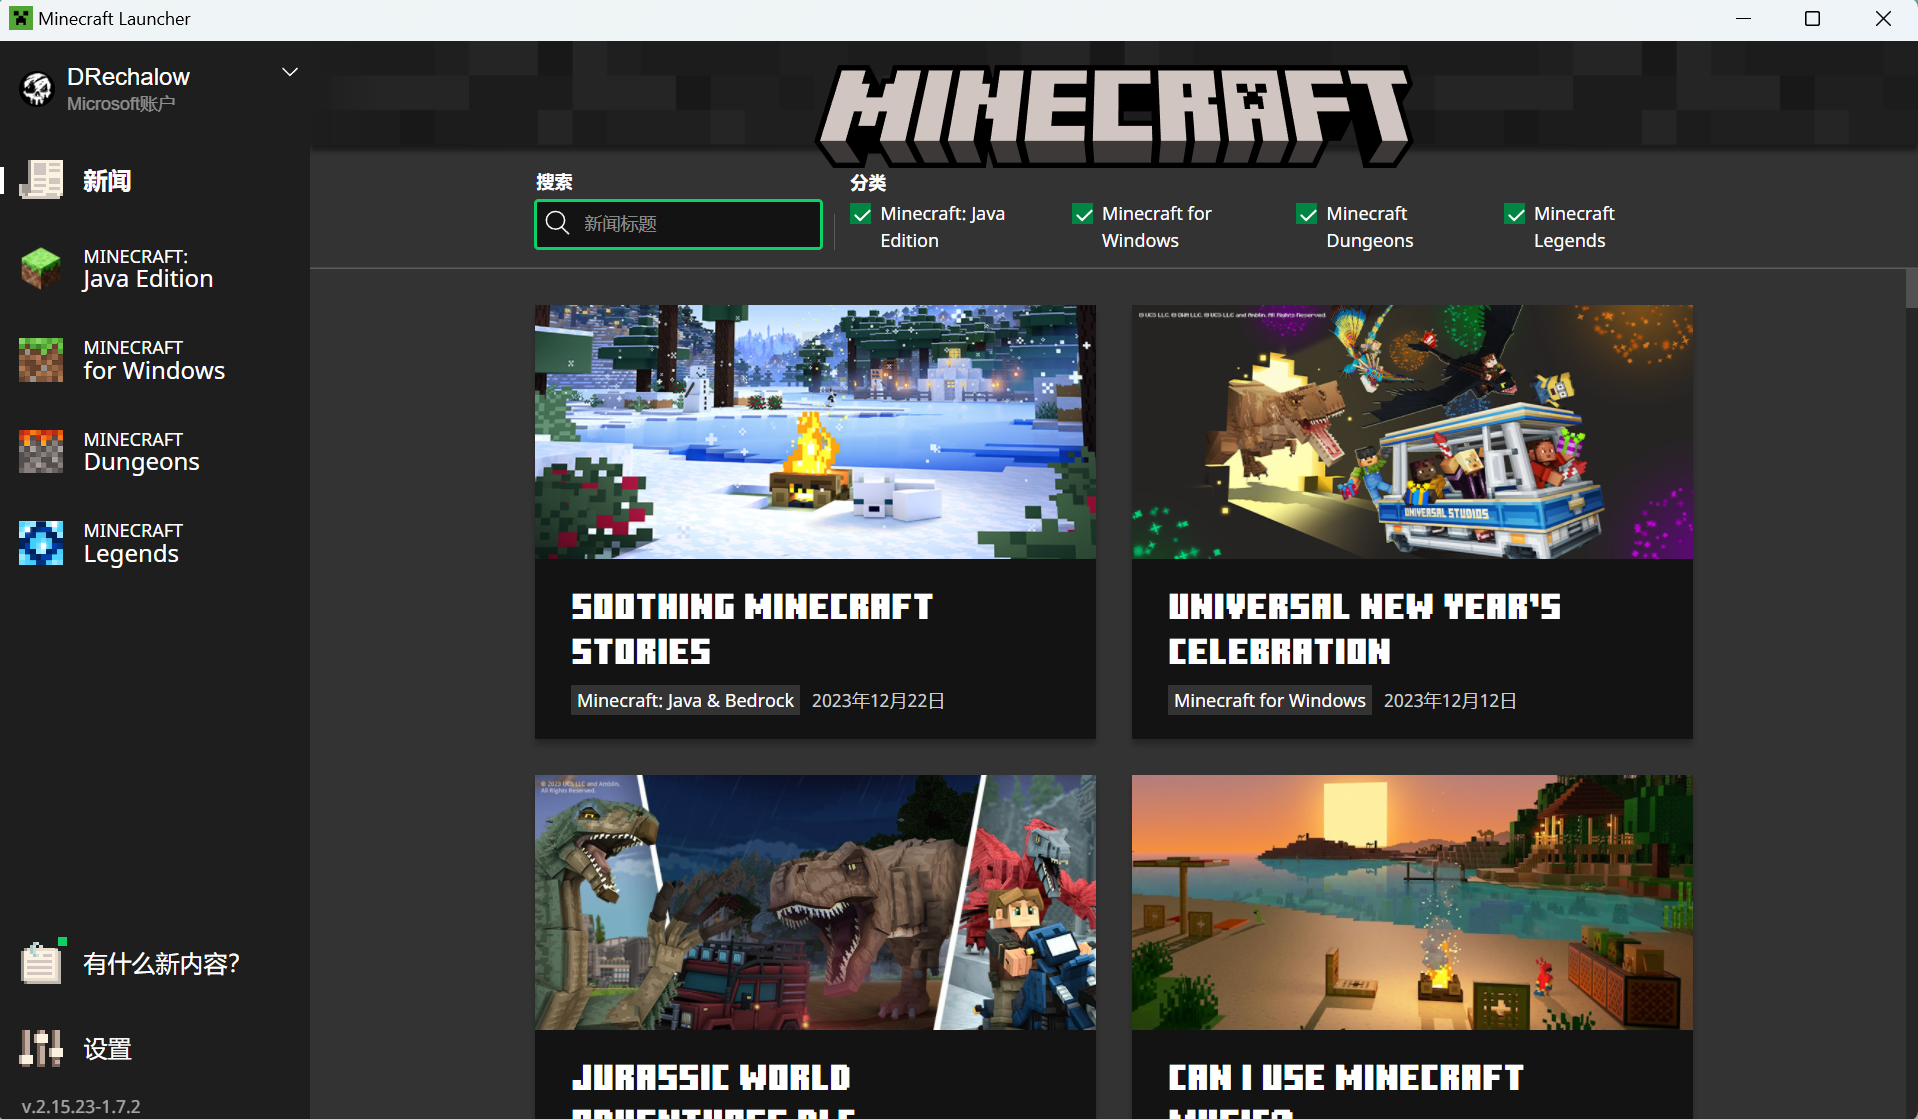
Task: Open the Jurassic World dinosaur thumbnail
Action: click(x=815, y=902)
